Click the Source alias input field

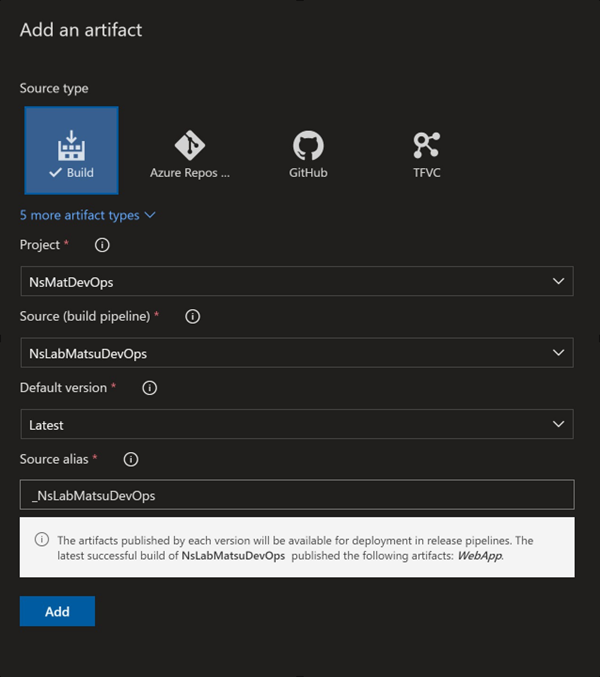point(297,495)
